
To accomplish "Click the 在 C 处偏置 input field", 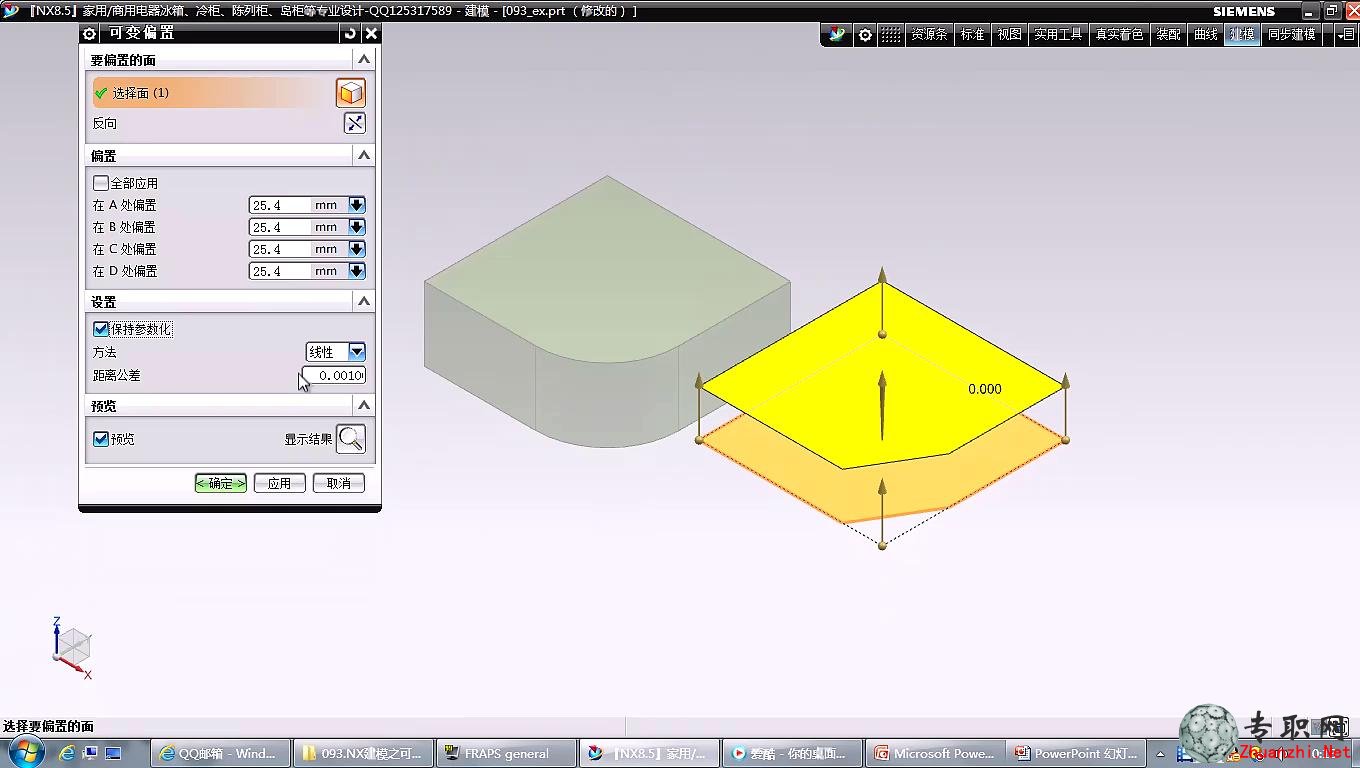I will pos(280,249).
